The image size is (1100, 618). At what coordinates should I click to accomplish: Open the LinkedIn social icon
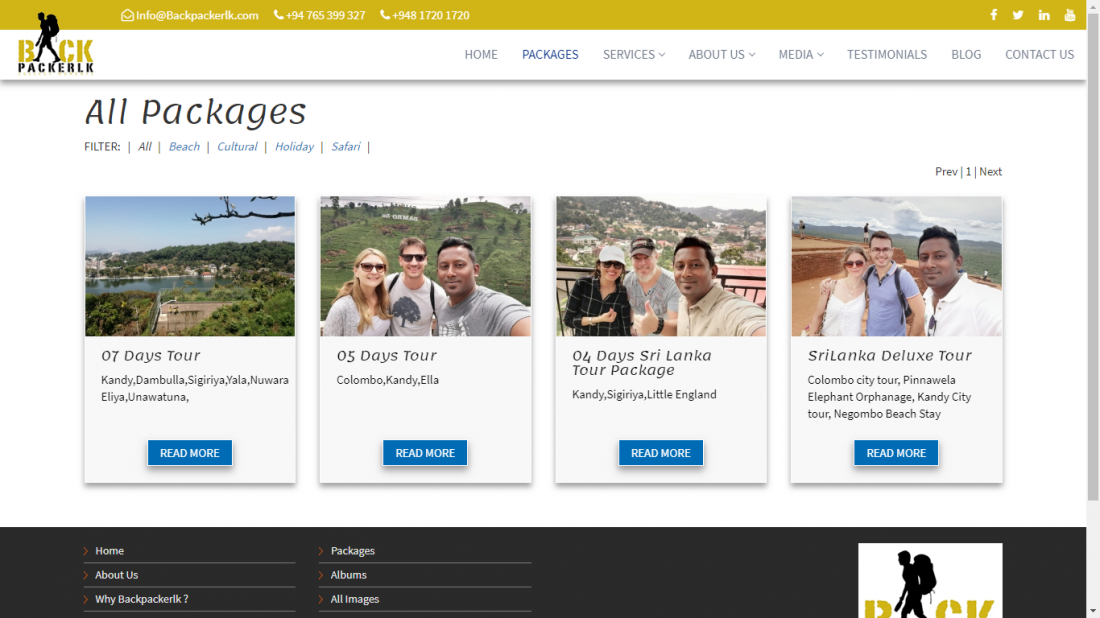coord(1044,15)
